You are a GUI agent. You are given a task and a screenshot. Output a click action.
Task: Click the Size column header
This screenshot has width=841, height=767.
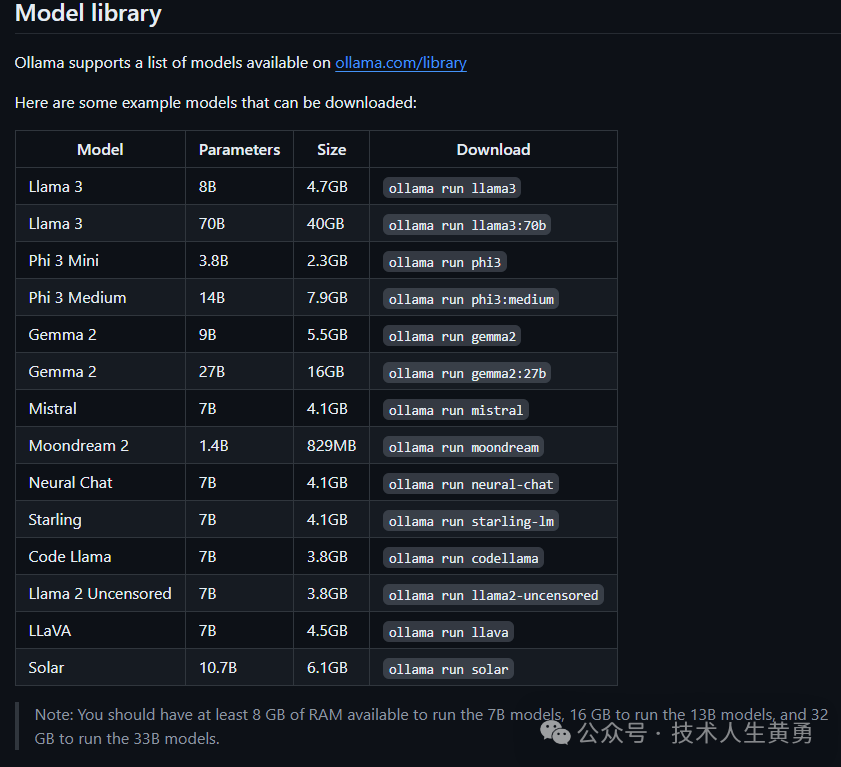[331, 150]
